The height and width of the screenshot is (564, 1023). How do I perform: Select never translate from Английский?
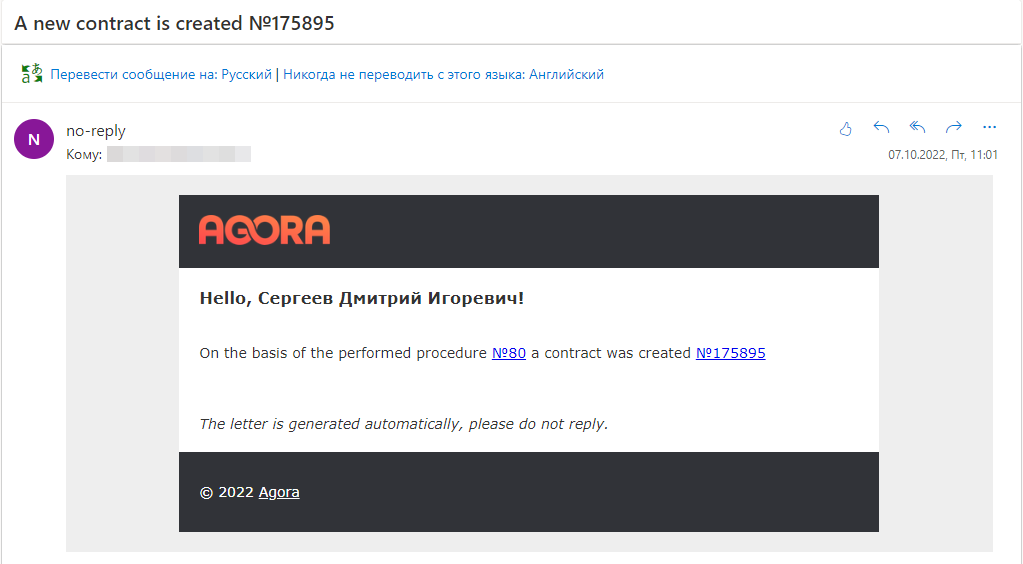(x=444, y=74)
